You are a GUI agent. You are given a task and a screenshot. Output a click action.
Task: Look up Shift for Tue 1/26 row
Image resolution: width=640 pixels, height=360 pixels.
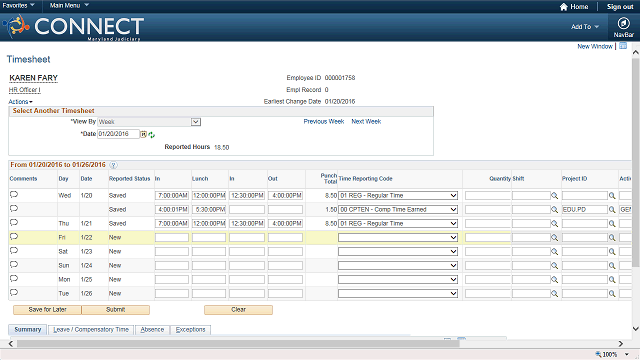tap(554, 293)
